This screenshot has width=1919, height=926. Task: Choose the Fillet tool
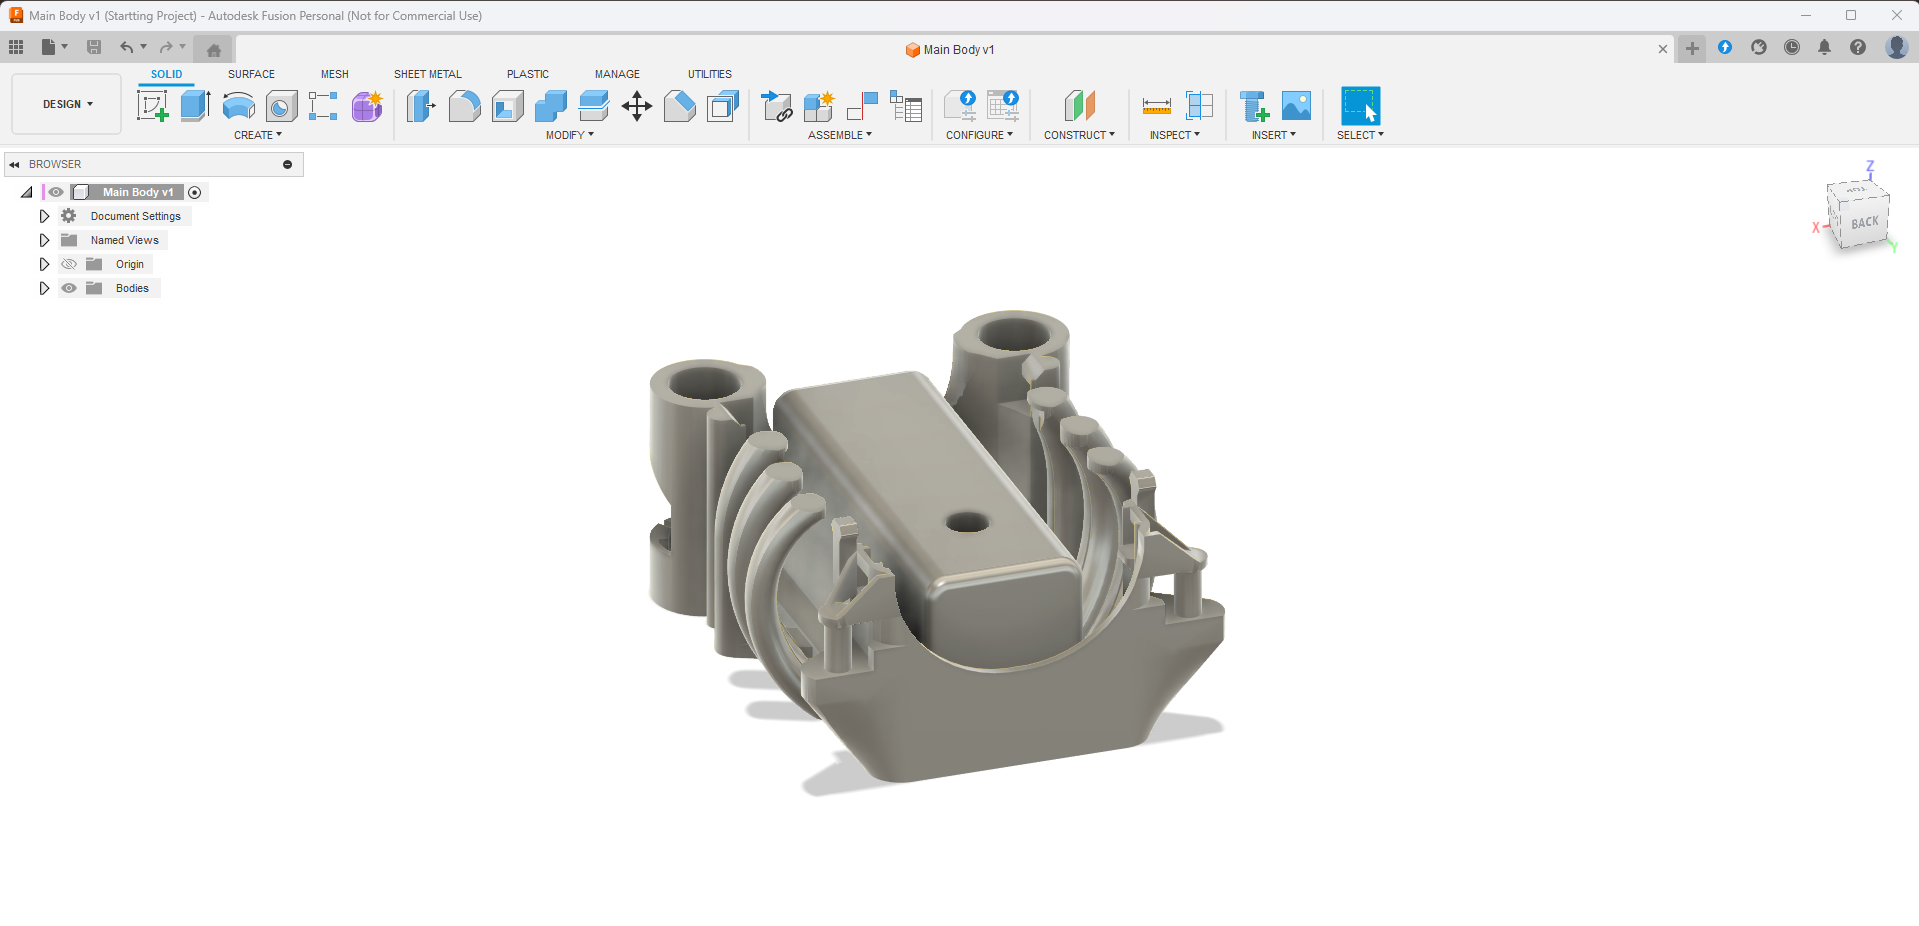[464, 106]
